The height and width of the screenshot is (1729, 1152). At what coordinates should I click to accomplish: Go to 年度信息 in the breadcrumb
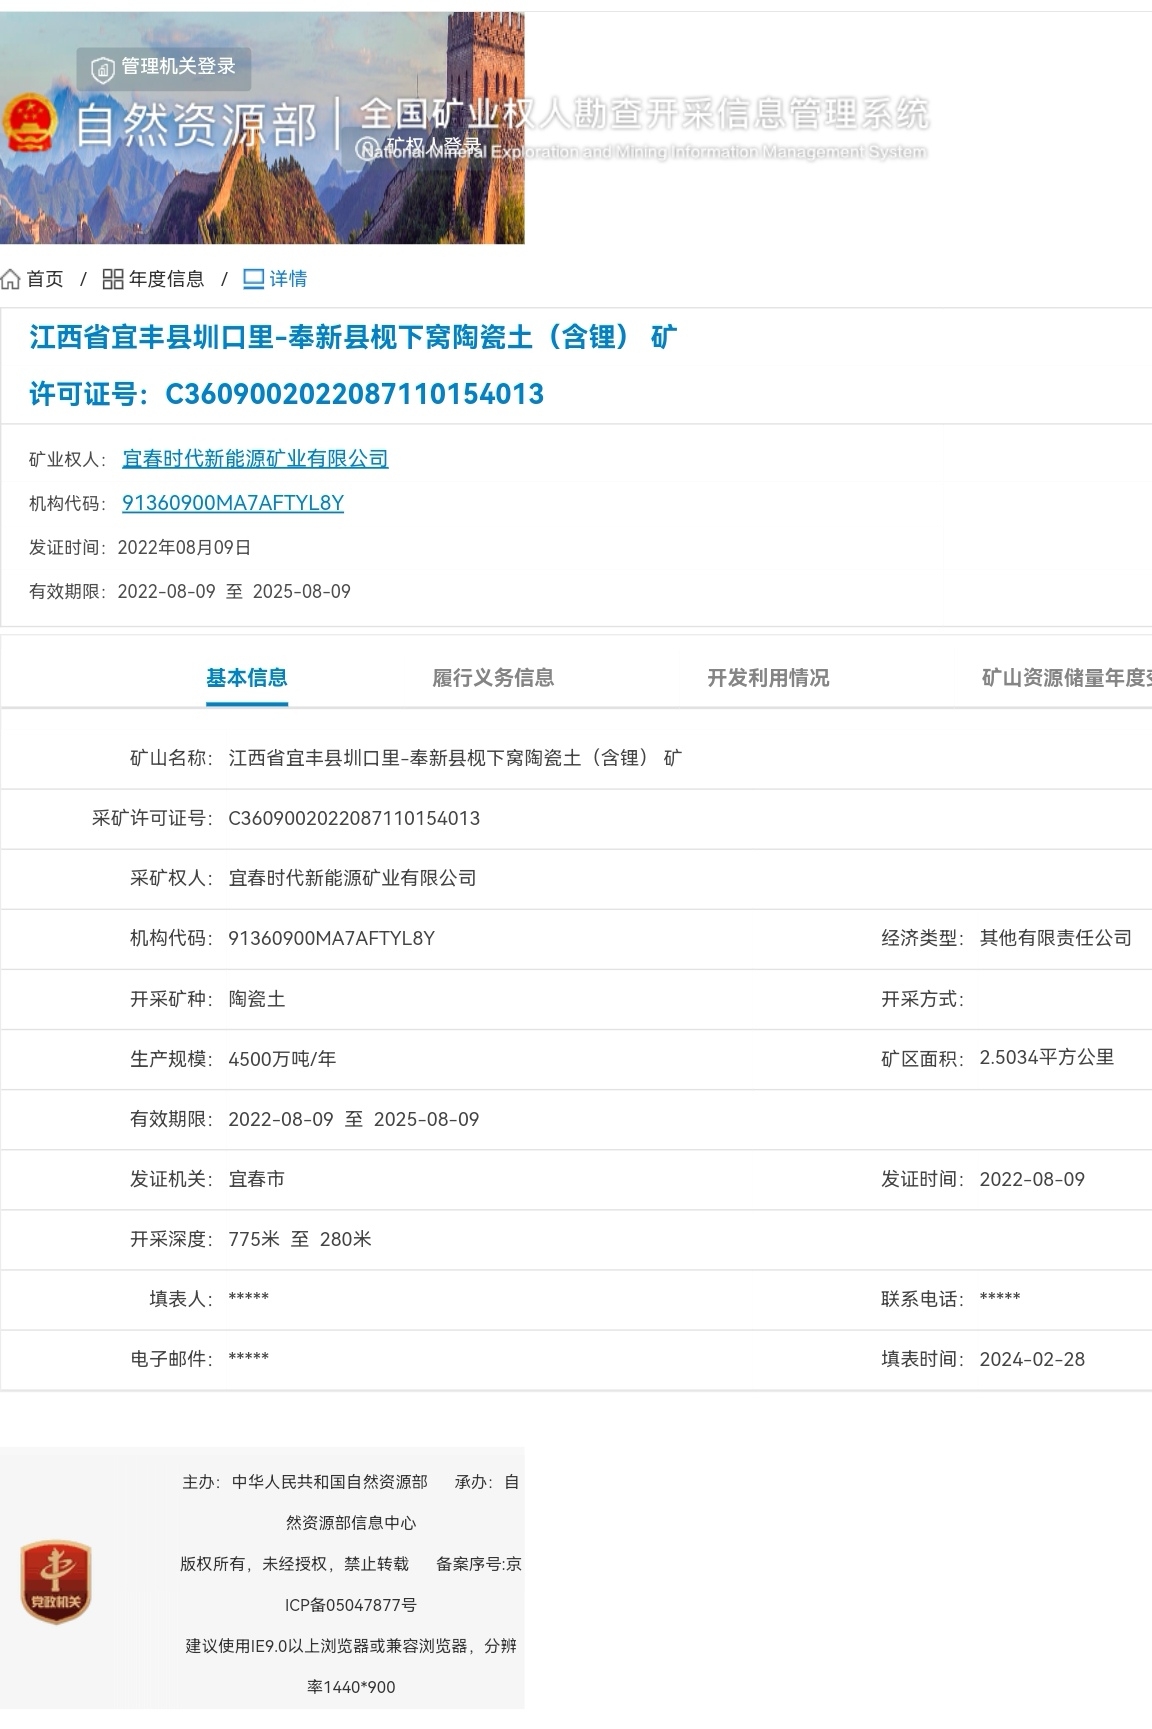pyautogui.click(x=166, y=279)
